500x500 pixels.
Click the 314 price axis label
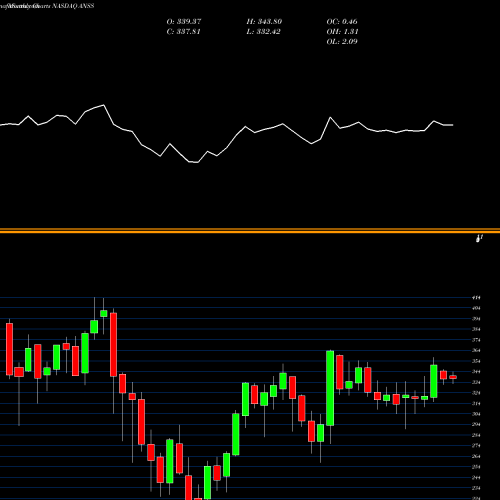(x=476, y=404)
